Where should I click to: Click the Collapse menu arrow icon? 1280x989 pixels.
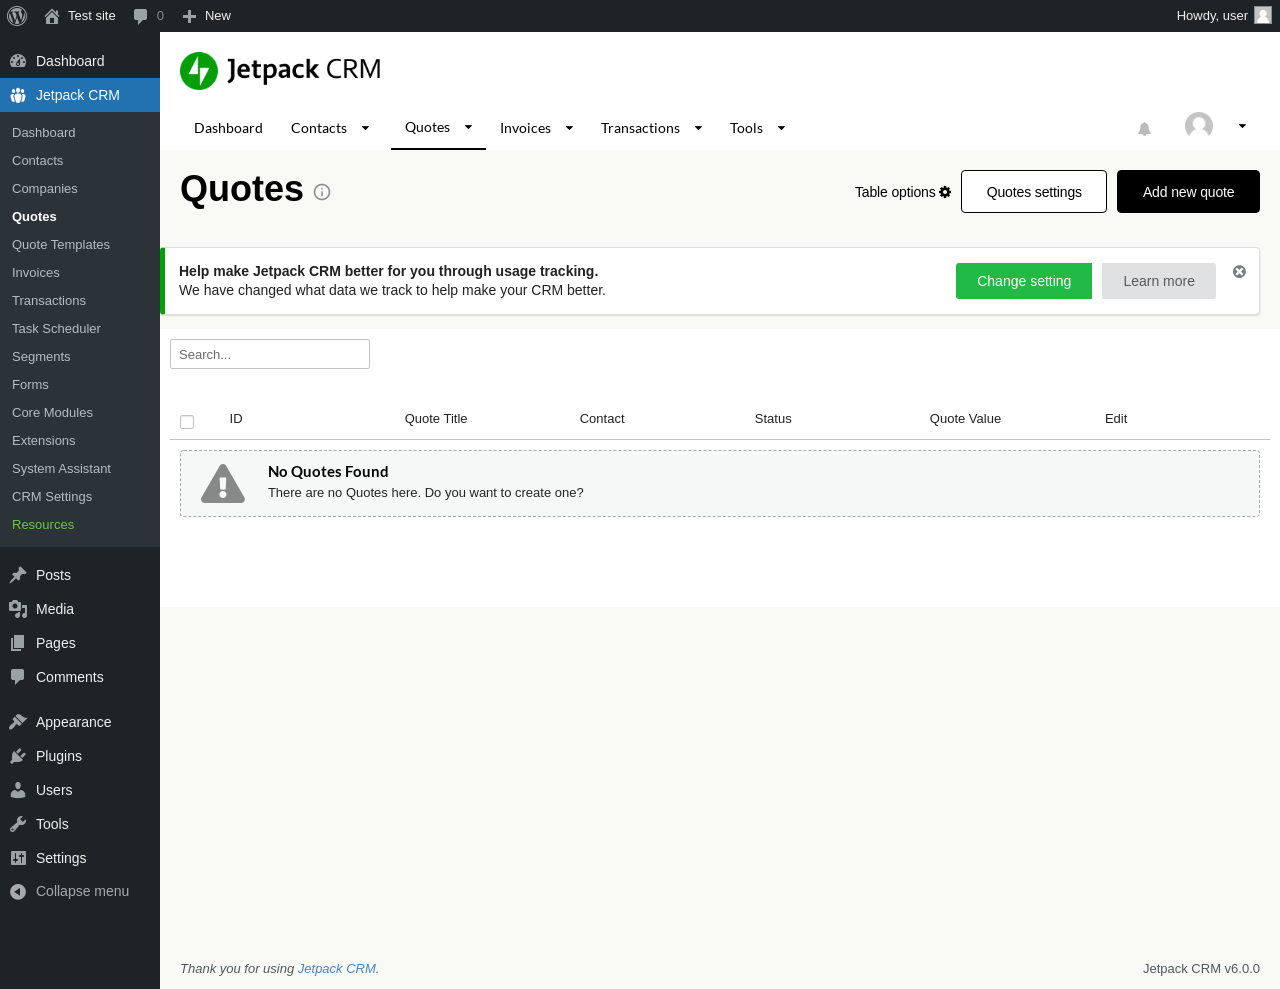(18, 892)
